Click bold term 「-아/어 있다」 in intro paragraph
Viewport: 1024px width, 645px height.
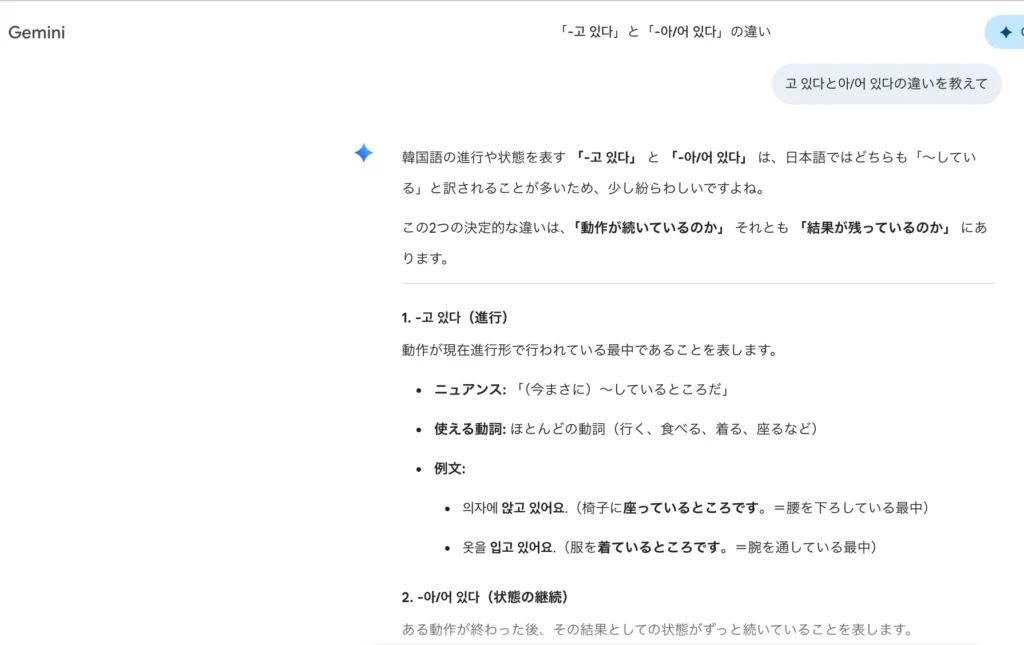tap(709, 157)
